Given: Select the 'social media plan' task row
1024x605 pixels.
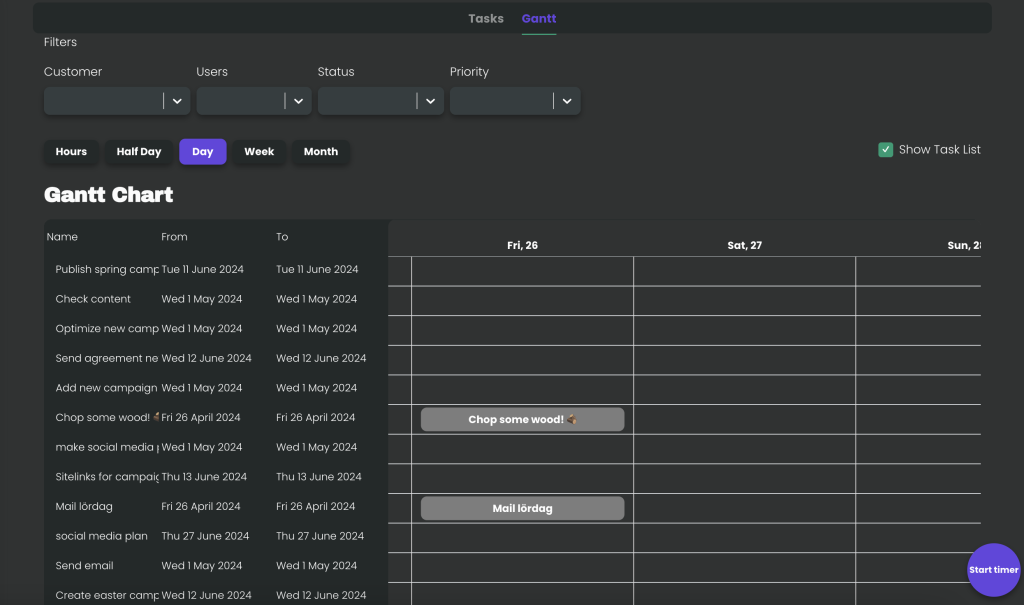Looking at the screenshot, I should [216, 536].
